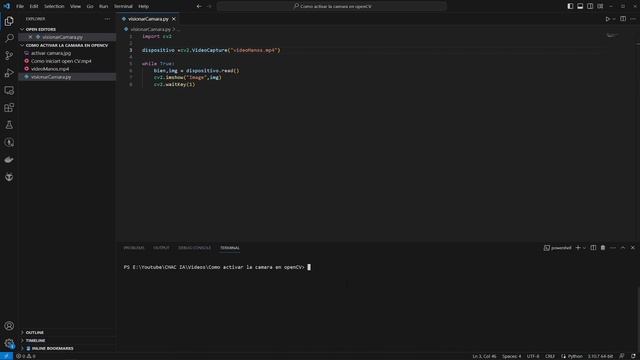Viewport: 640px width, 360px height.
Task: Close the visionarCamara.py editor tab
Action: (174, 19)
